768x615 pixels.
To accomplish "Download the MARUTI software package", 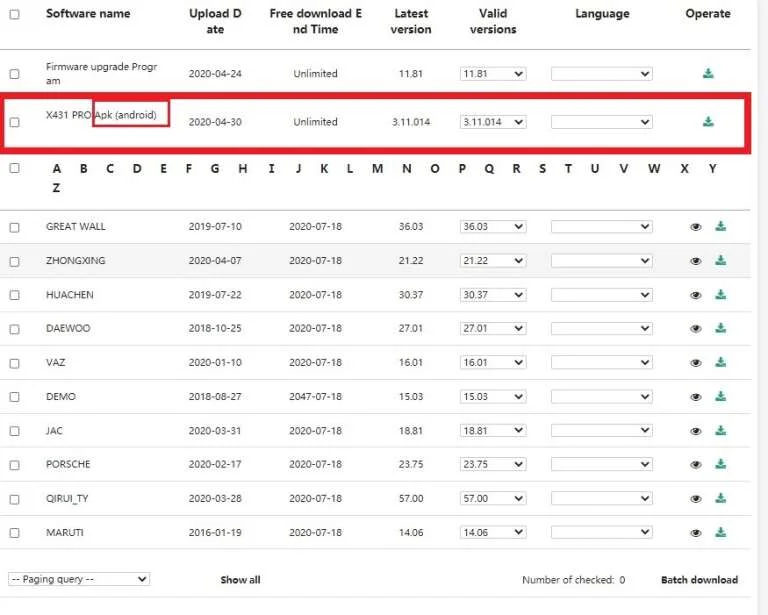I will [x=721, y=533].
